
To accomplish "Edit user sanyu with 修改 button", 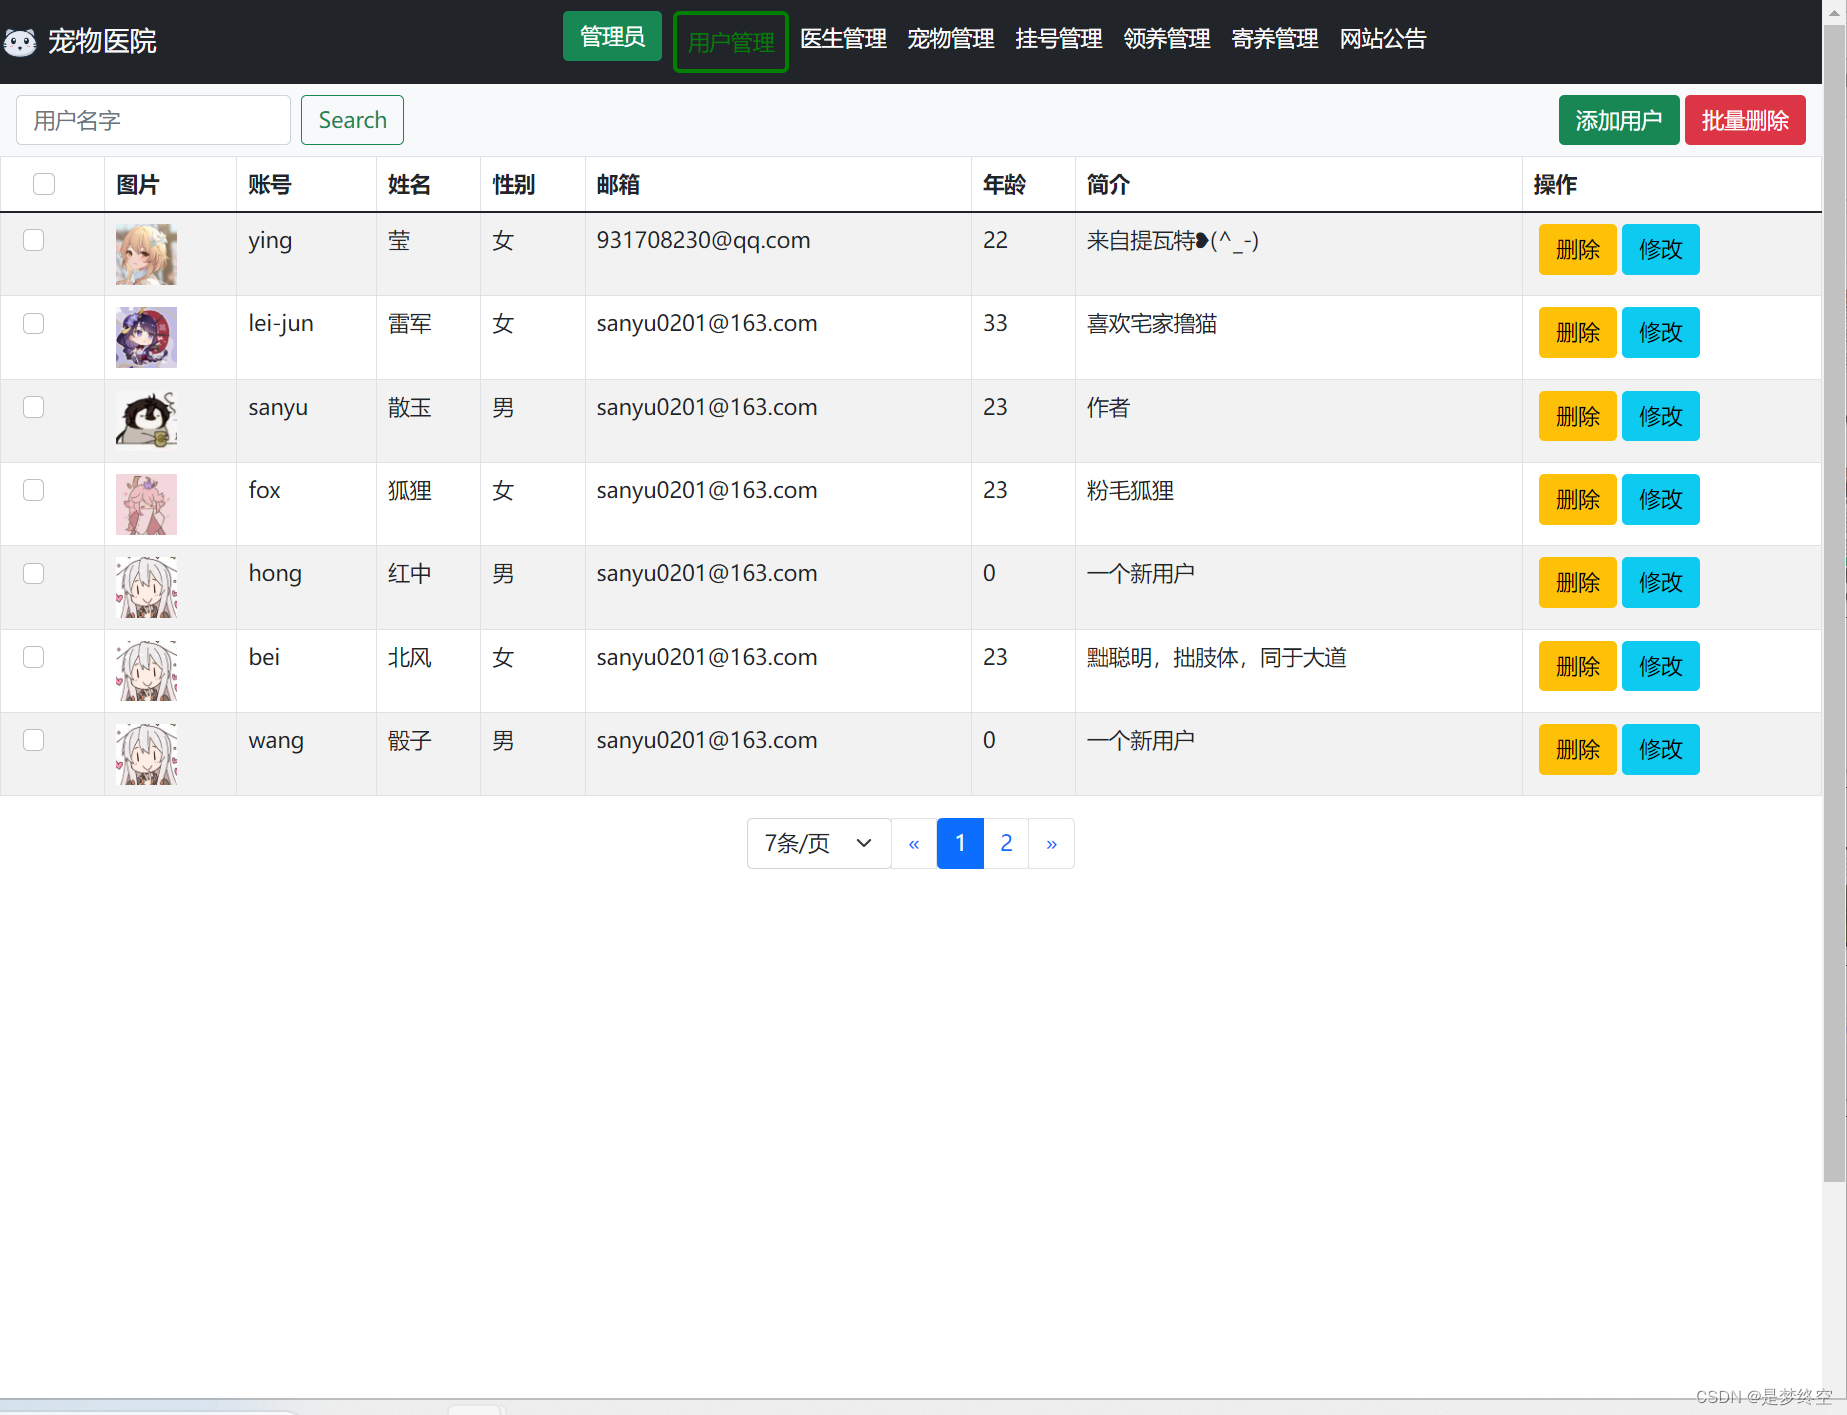I will coord(1661,416).
